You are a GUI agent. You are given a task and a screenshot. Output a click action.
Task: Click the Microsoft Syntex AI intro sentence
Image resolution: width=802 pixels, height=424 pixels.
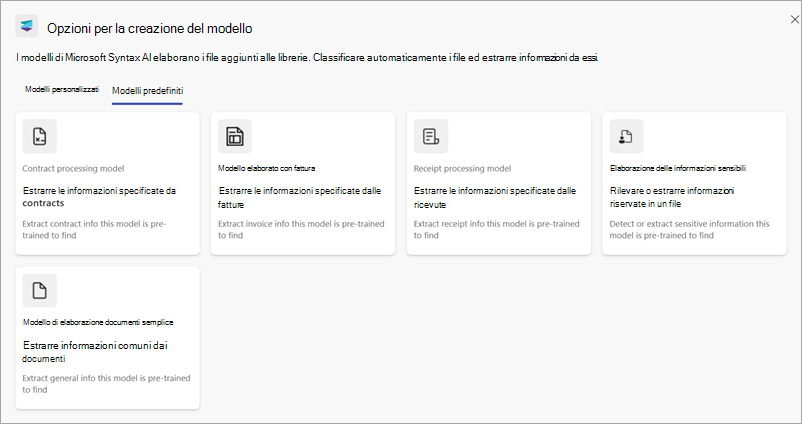click(307, 58)
